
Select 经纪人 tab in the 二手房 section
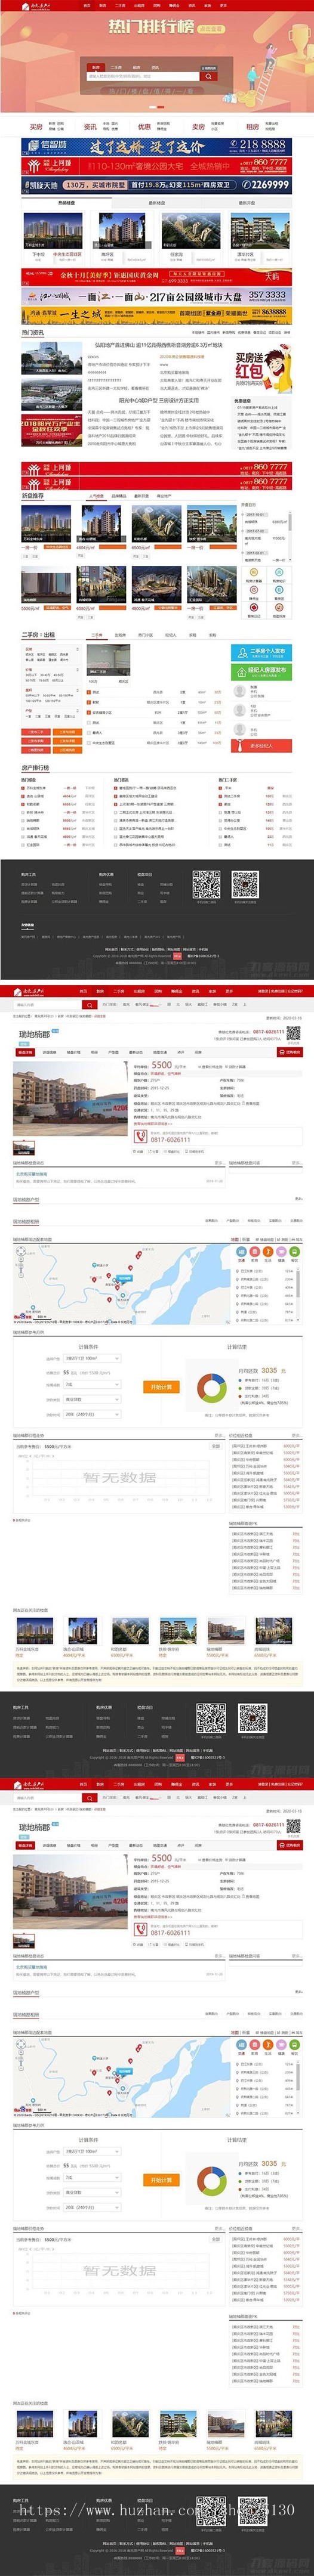click(x=171, y=635)
